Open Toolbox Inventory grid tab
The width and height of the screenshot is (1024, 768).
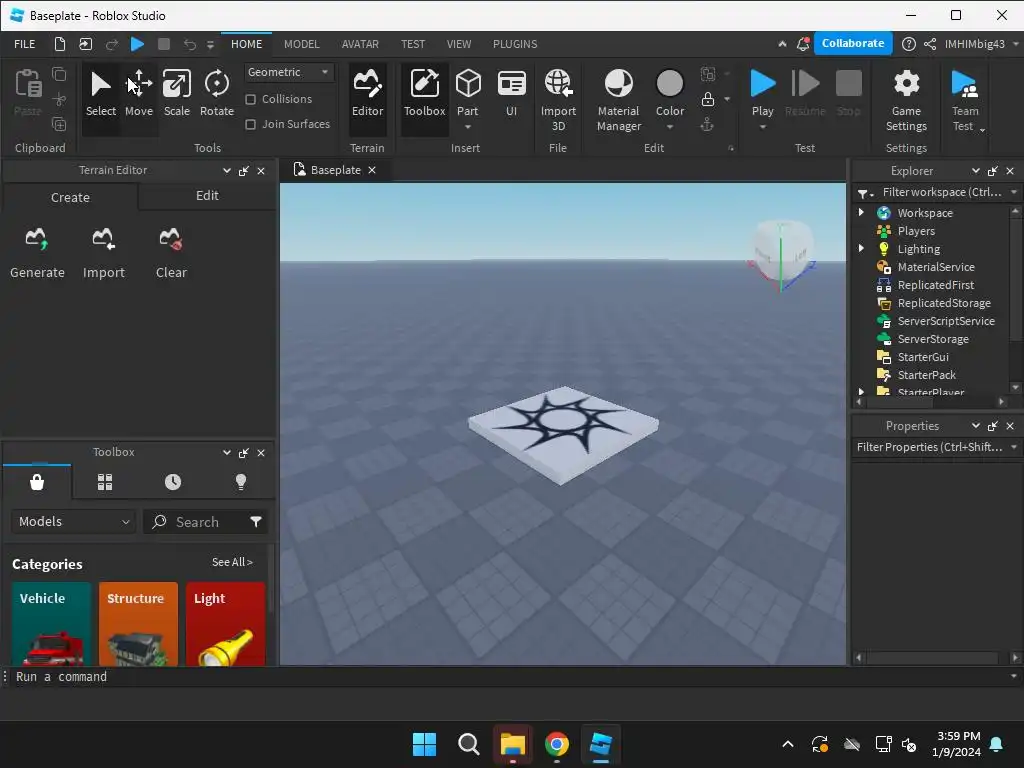tap(104, 482)
